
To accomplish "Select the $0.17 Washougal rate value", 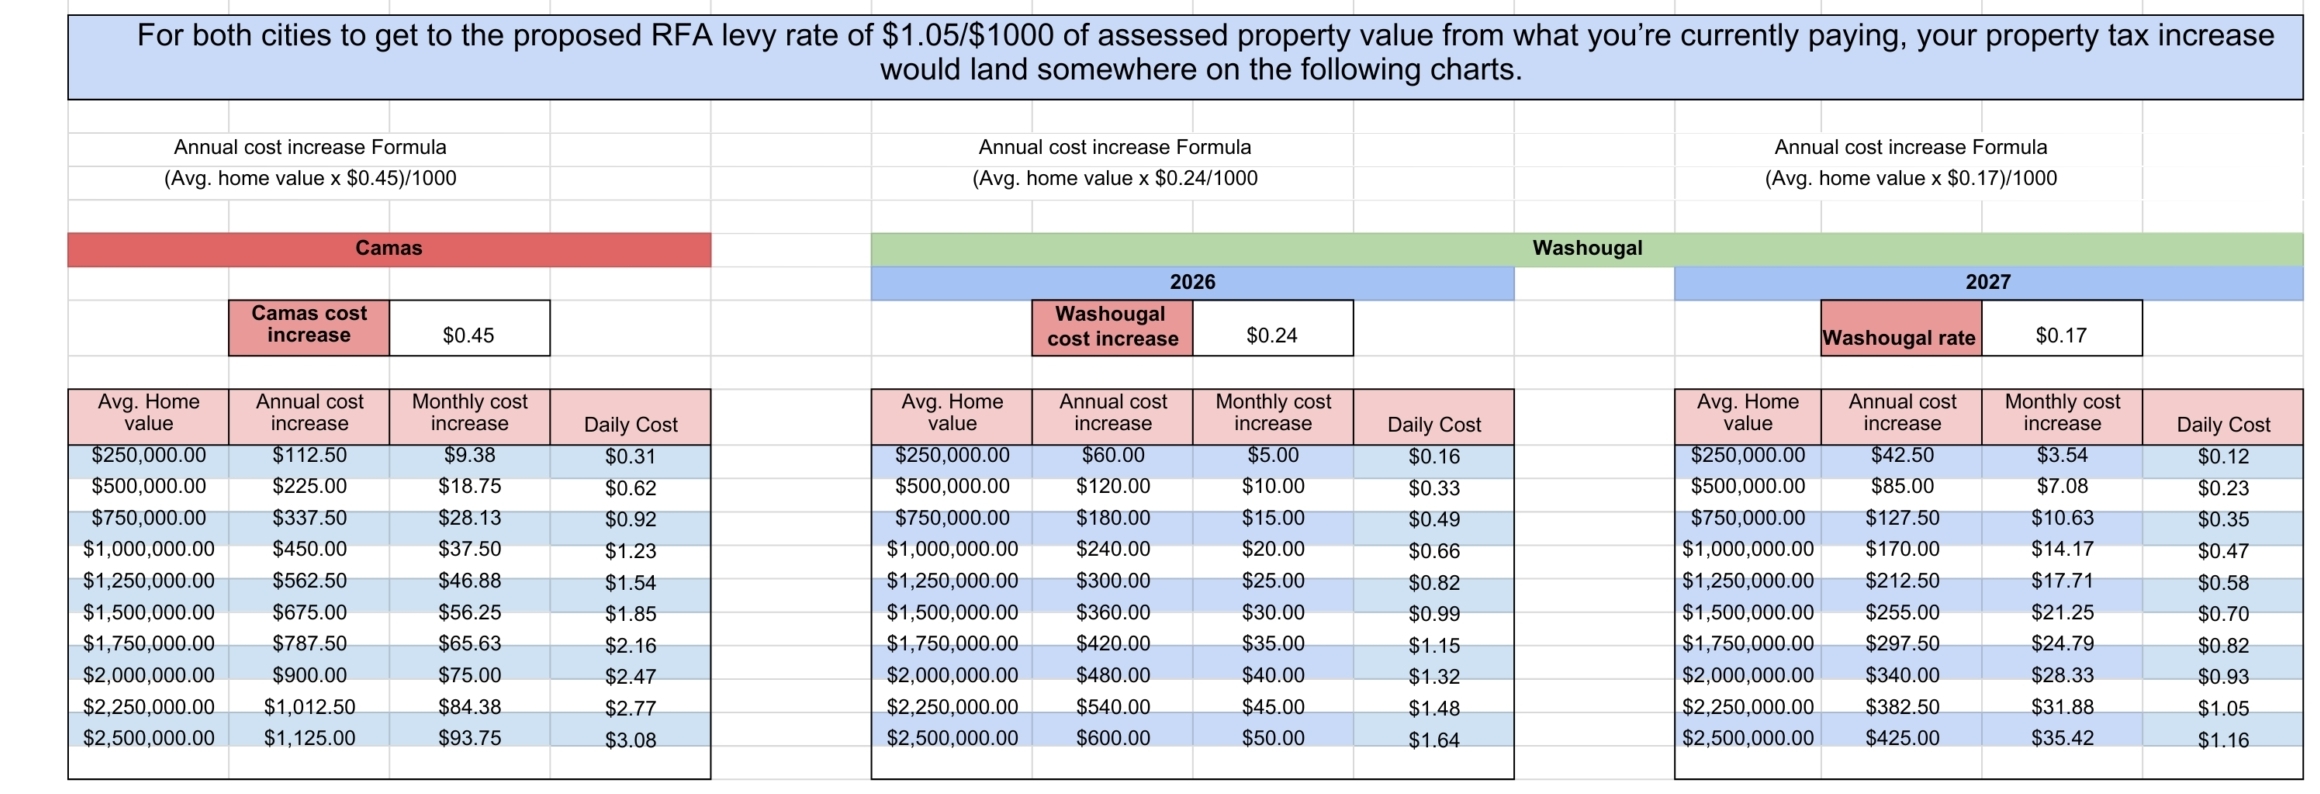I will pos(2062,327).
